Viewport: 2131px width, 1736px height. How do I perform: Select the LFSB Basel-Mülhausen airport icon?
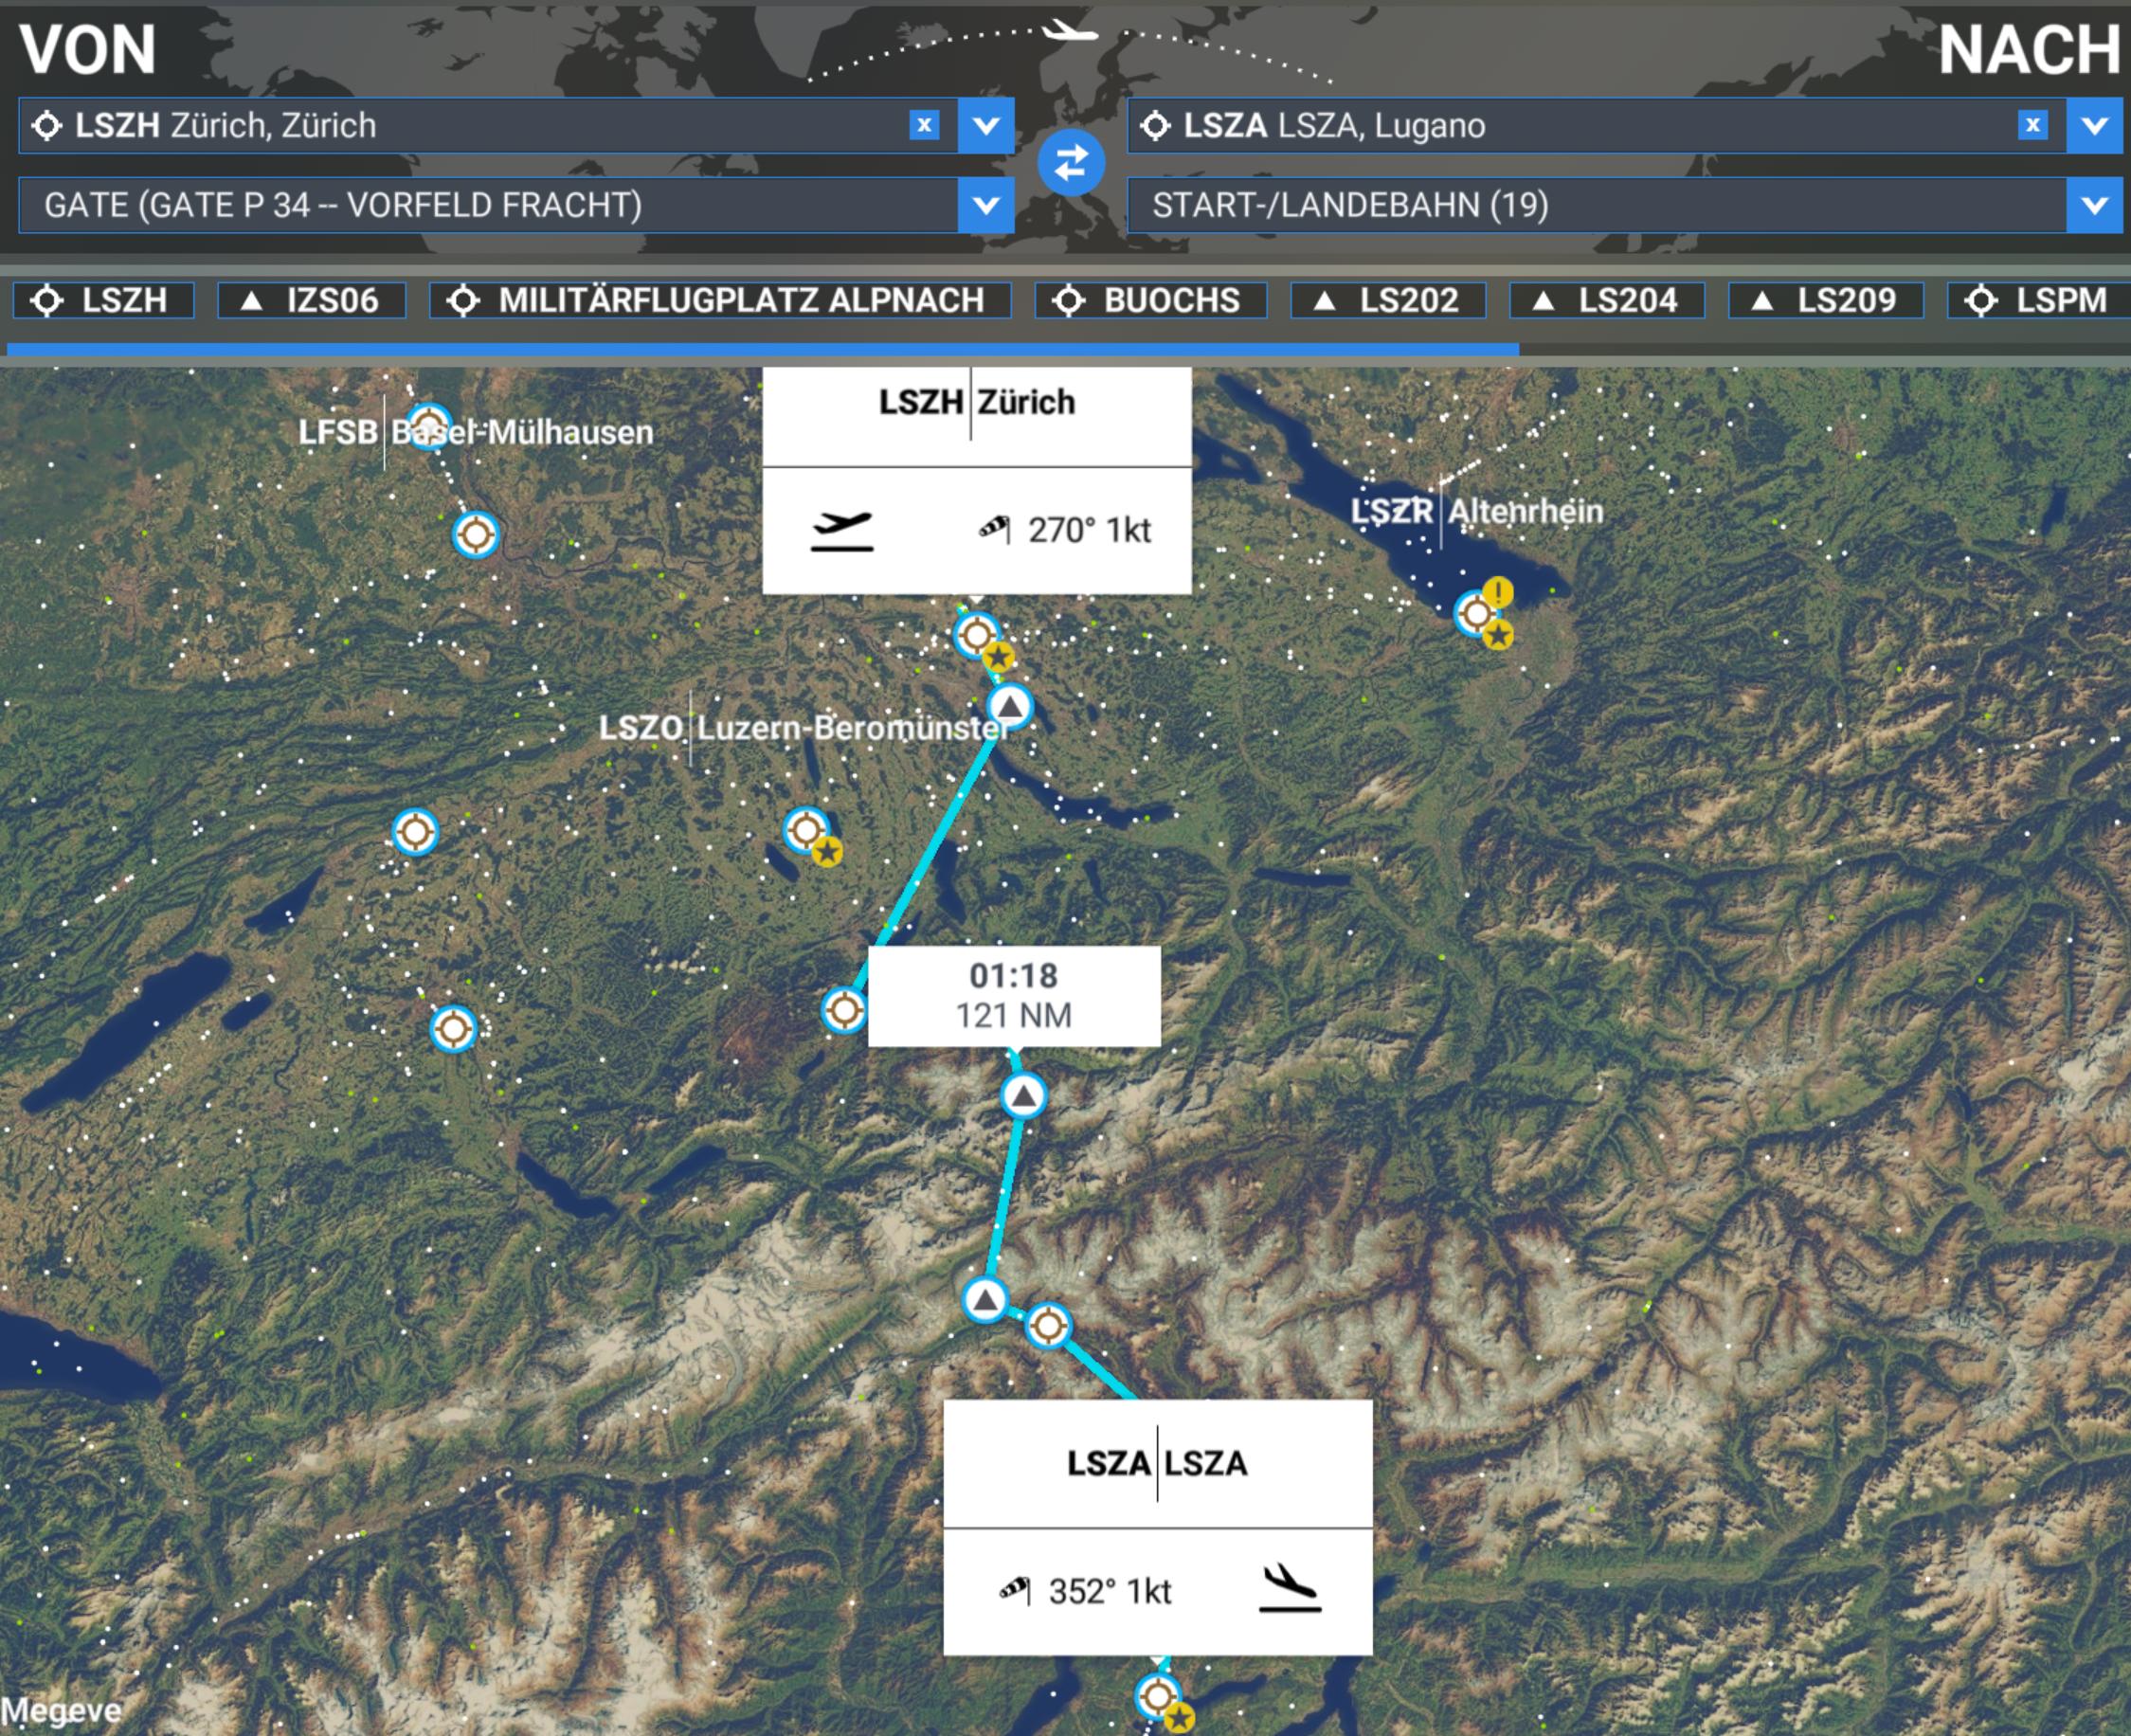[429, 426]
